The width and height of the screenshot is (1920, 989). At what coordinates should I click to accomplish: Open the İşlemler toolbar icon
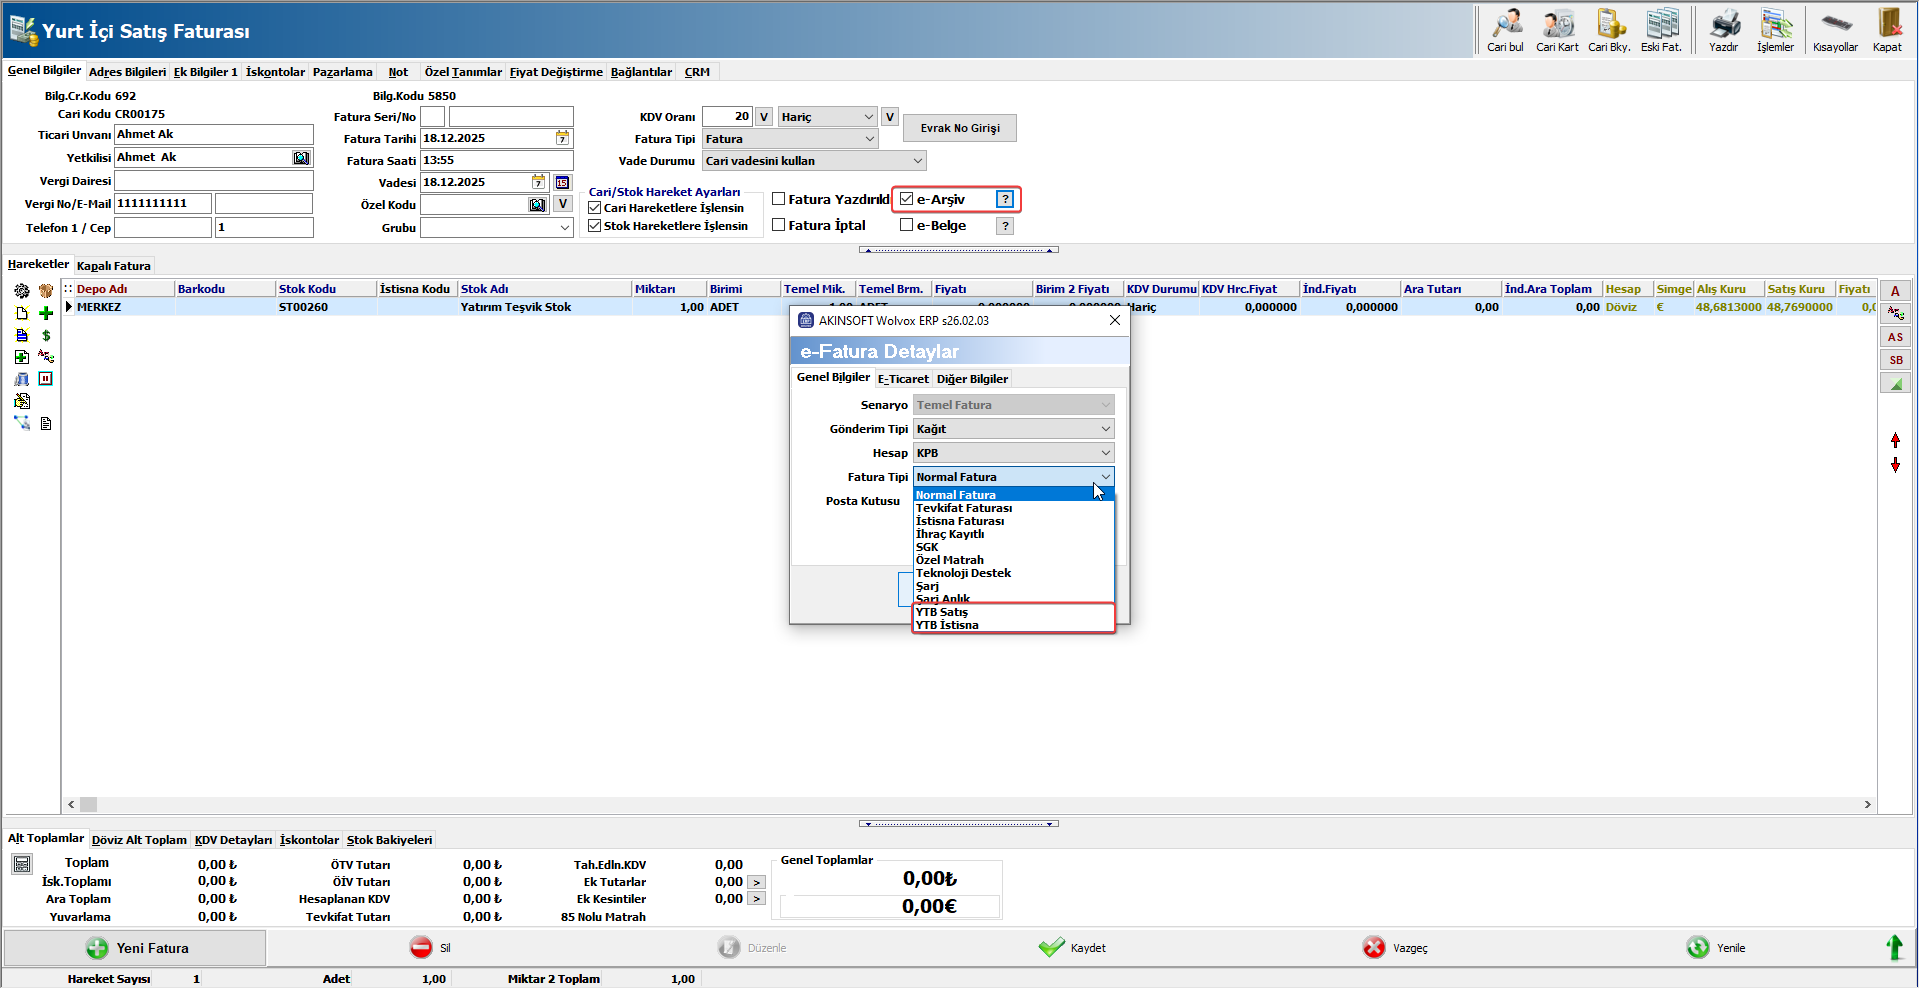click(x=1775, y=25)
